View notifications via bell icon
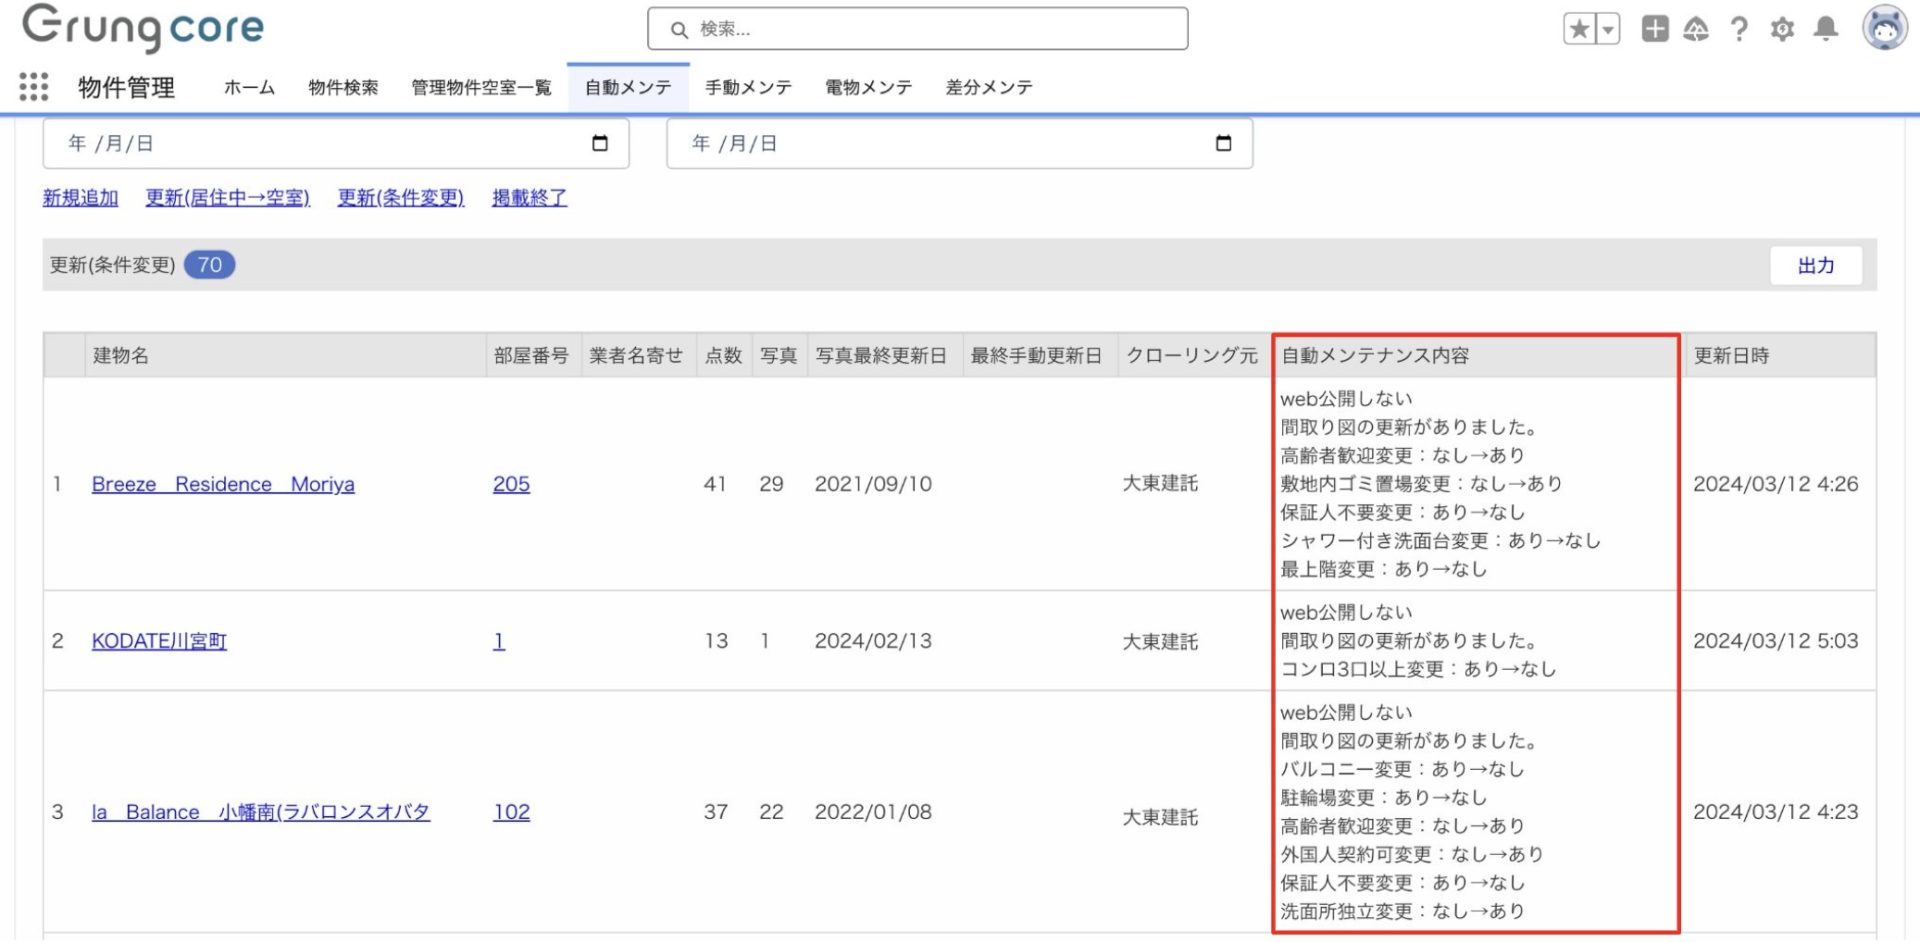 point(1825,29)
